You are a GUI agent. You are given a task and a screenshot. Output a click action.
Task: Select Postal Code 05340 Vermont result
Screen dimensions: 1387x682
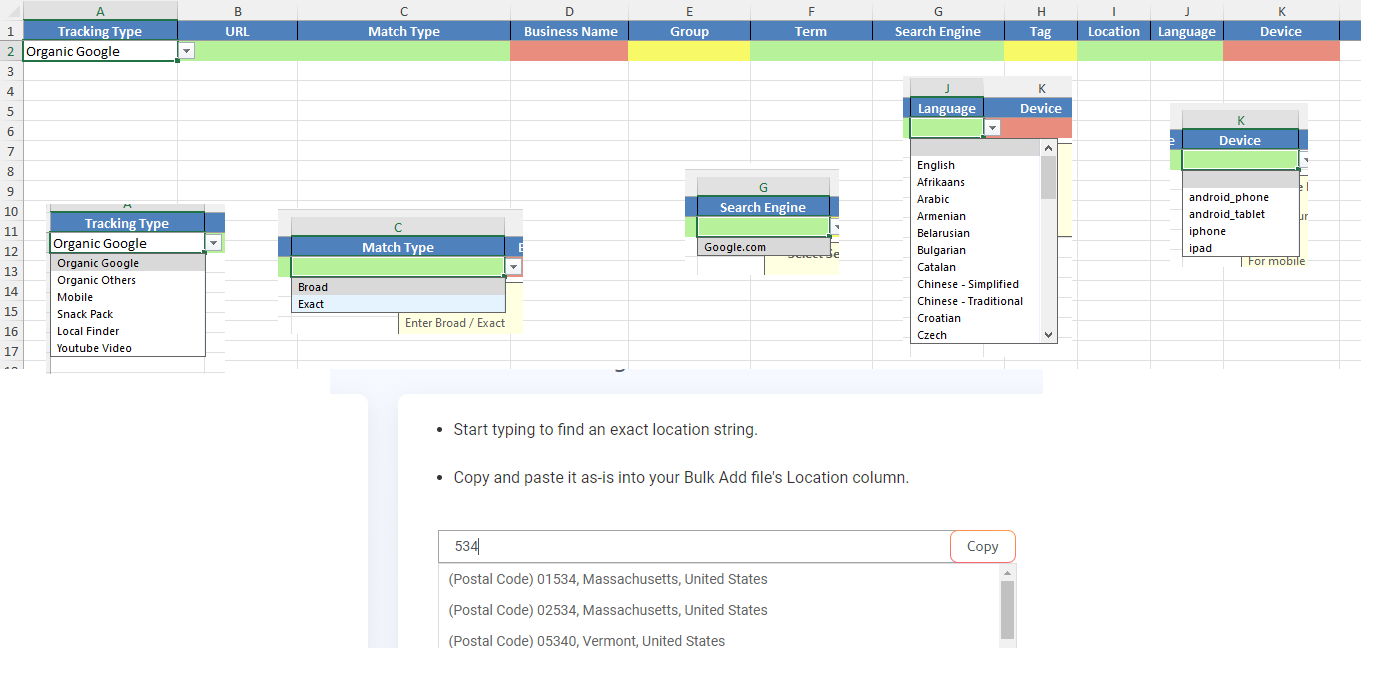coord(587,641)
